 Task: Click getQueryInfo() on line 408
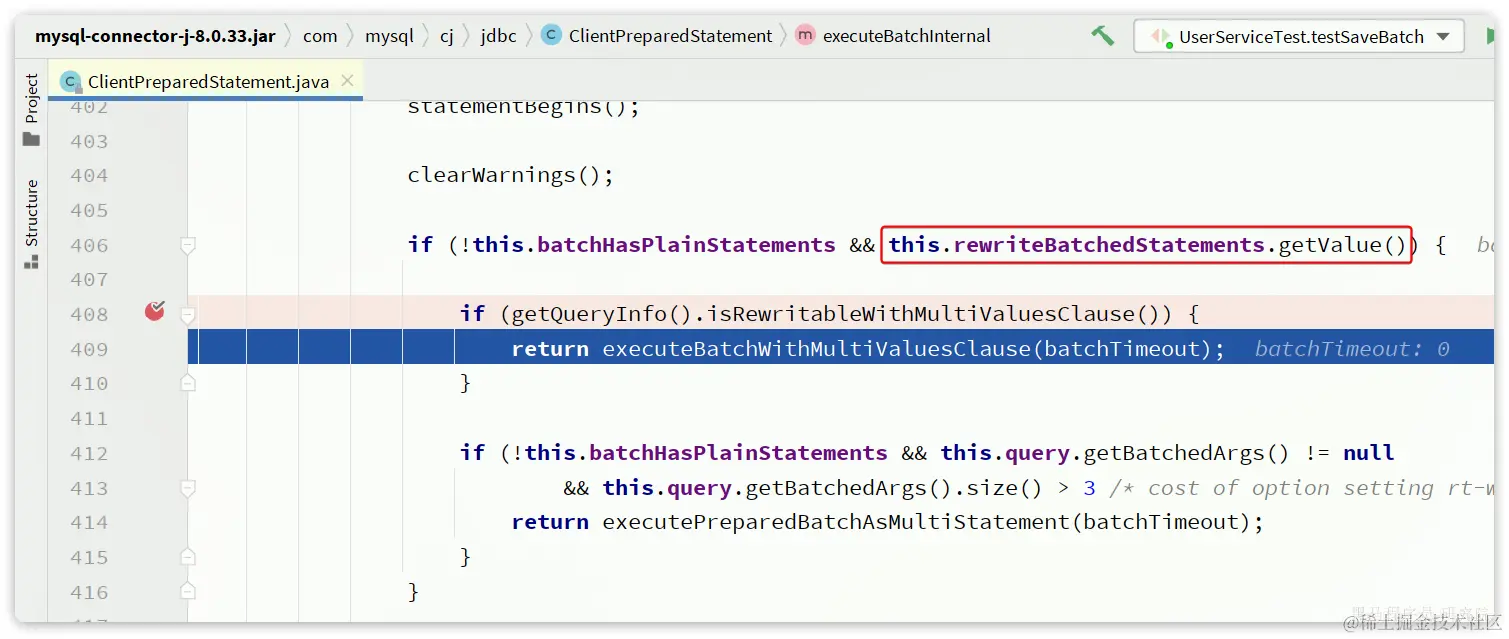pos(602,314)
